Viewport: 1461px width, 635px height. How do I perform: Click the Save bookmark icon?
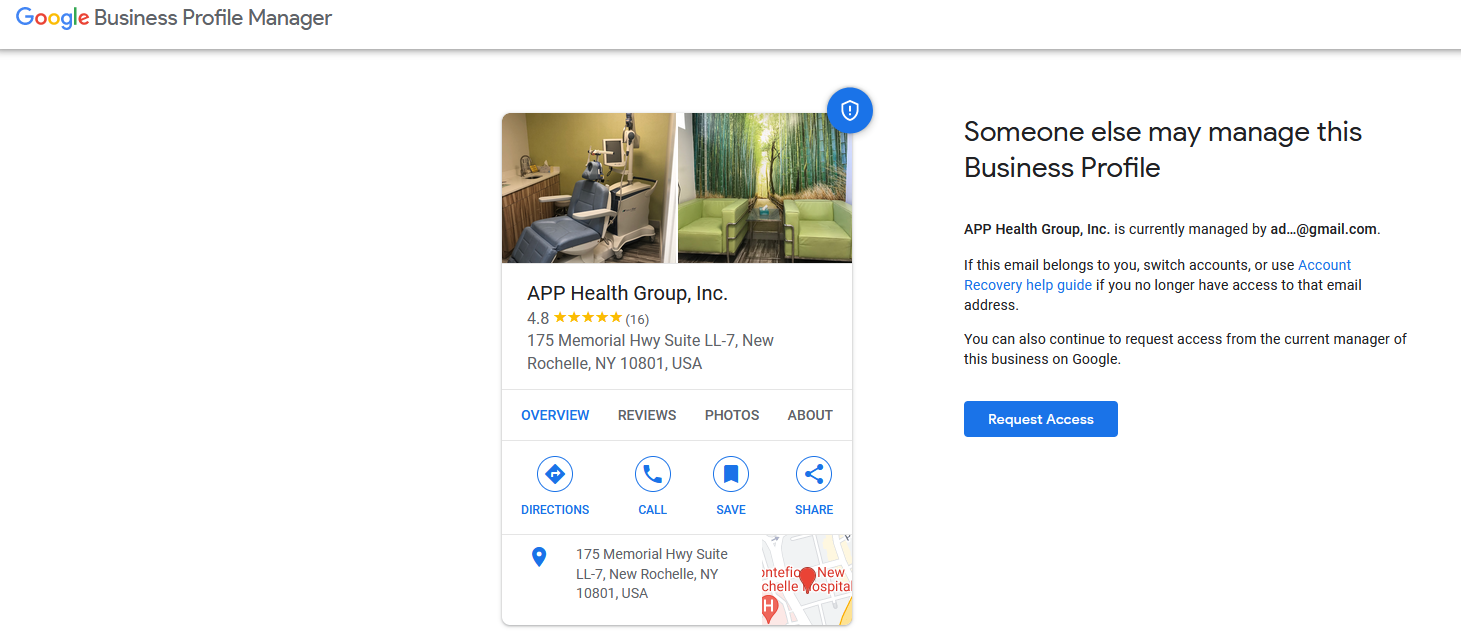click(731, 474)
